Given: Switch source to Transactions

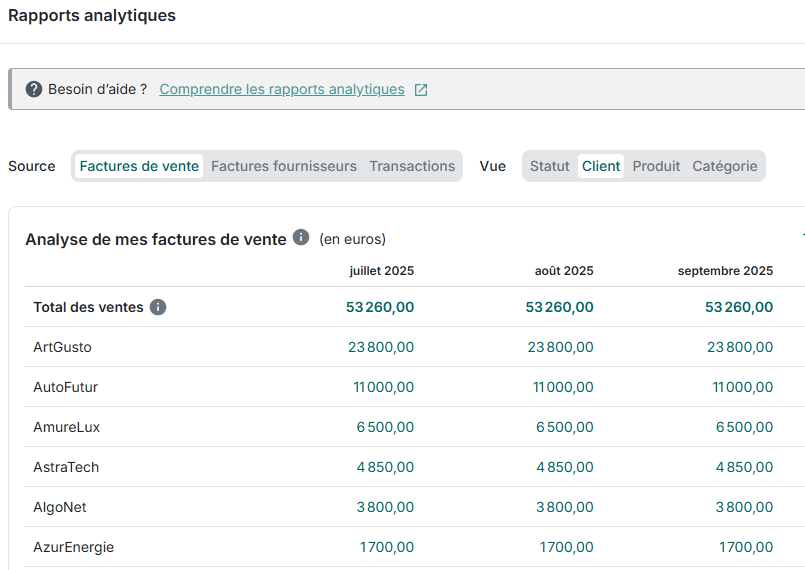Looking at the screenshot, I should [412, 166].
